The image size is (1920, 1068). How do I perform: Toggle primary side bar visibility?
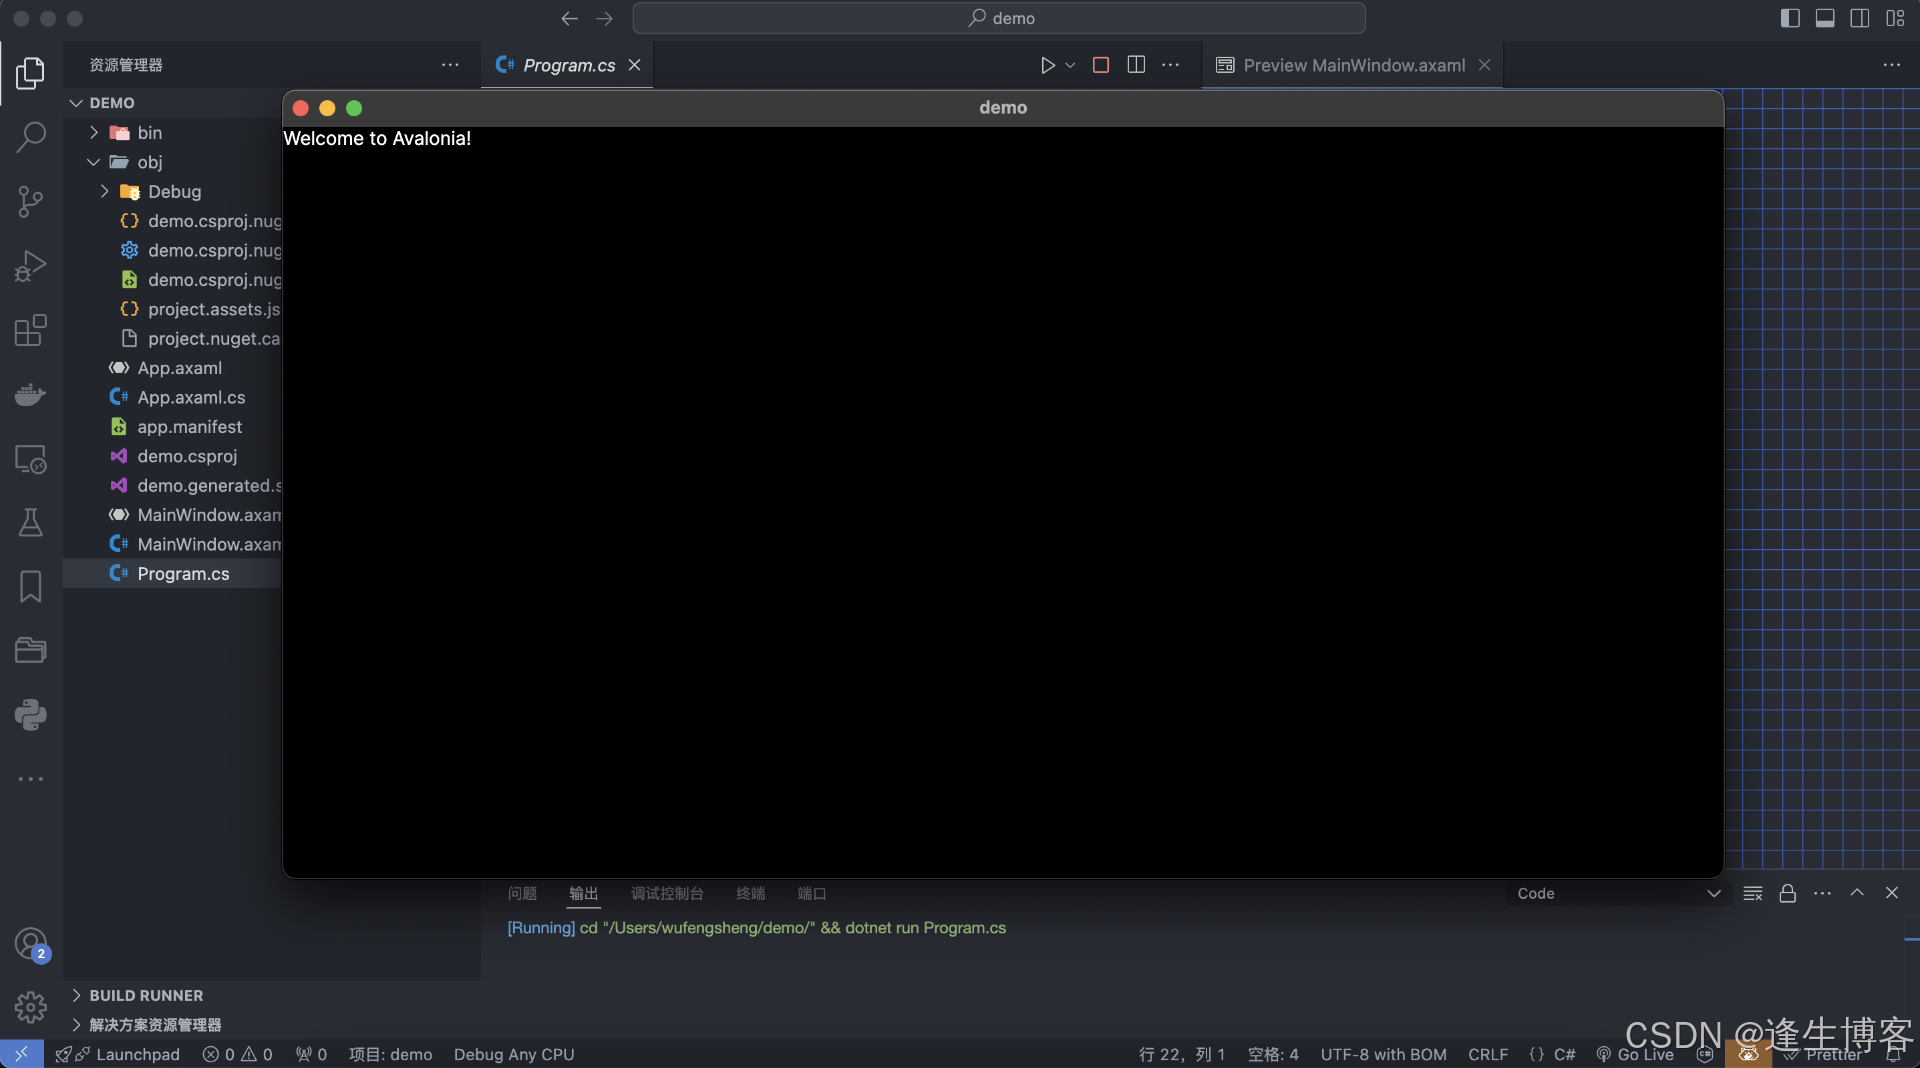pyautogui.click(x=1790, y=18)
